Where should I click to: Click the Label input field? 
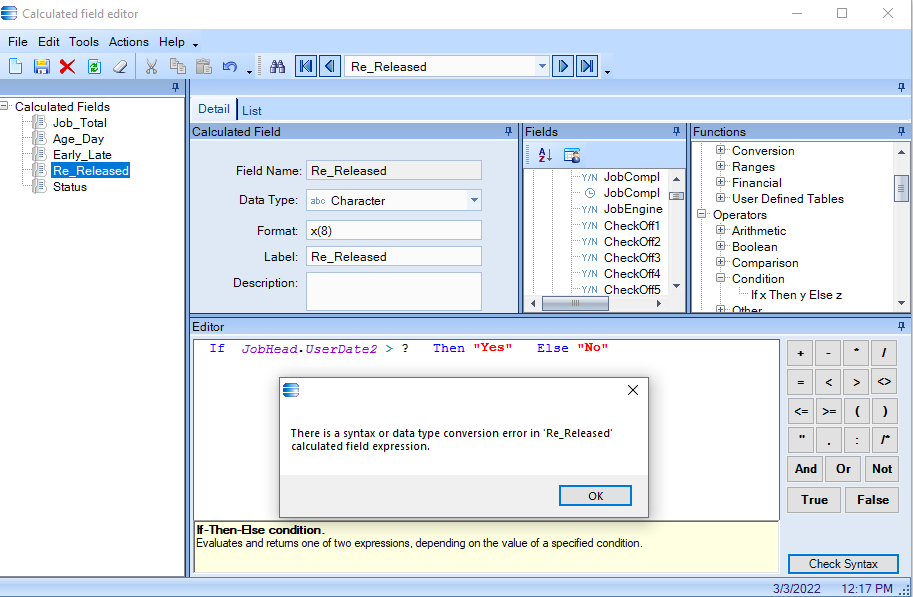(394, 257)
